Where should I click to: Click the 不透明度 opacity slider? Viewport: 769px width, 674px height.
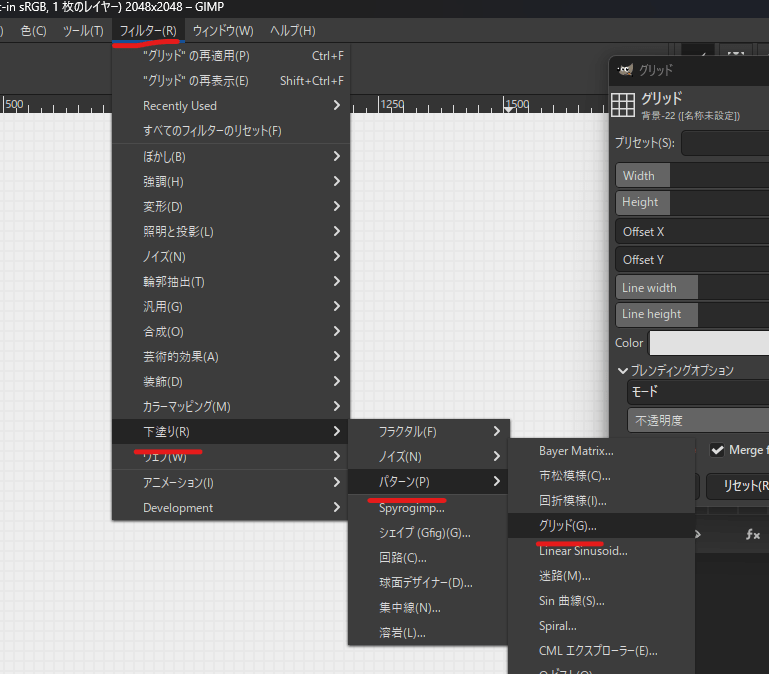coord(697,421)
